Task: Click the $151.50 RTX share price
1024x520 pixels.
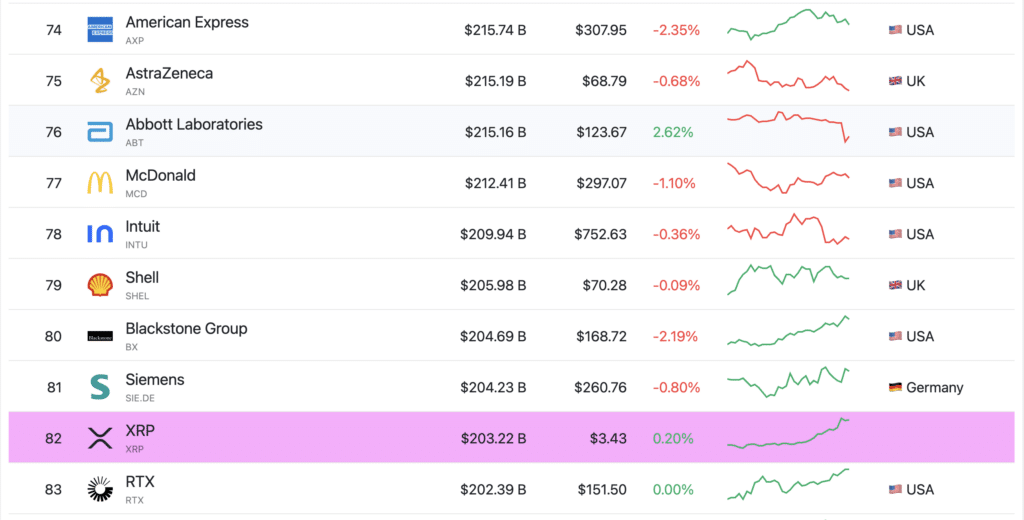Action: click(601, 489)
